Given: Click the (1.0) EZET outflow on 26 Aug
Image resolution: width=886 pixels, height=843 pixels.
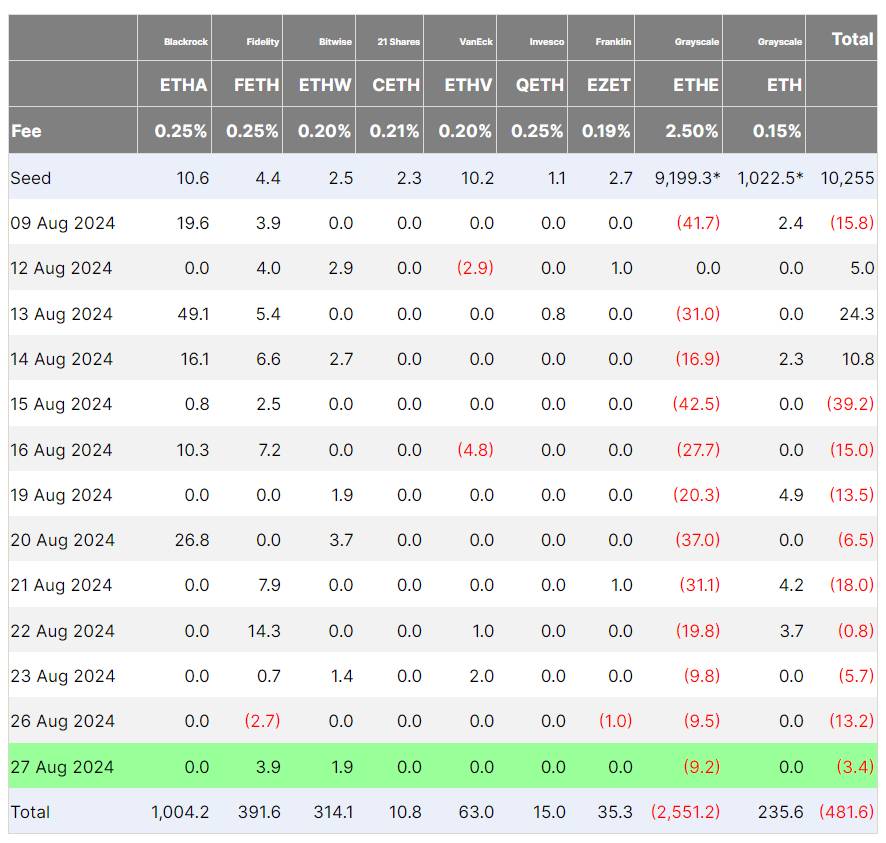Looking at the screenshot, I should pos(615,721).
